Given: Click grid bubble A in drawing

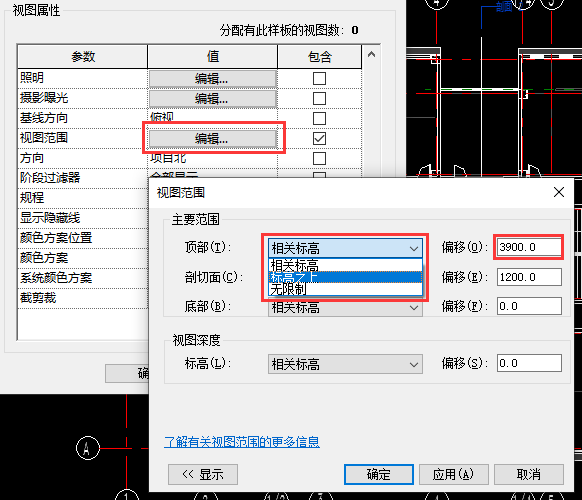Looking at the screenshot, I should pyautogui.click(x=88, y=448).
